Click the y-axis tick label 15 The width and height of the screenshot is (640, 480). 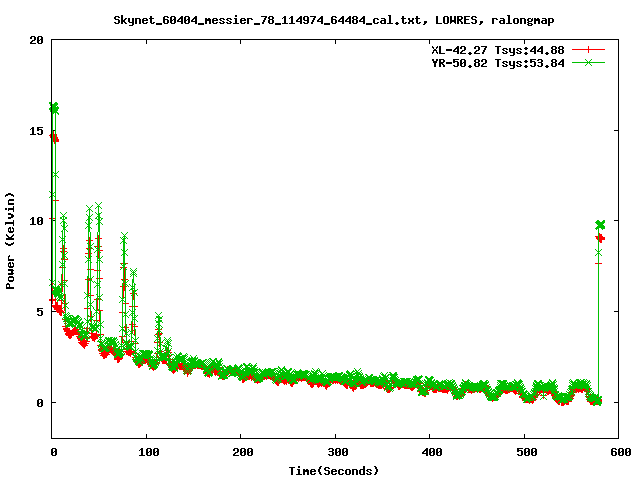tap(36, 131)
